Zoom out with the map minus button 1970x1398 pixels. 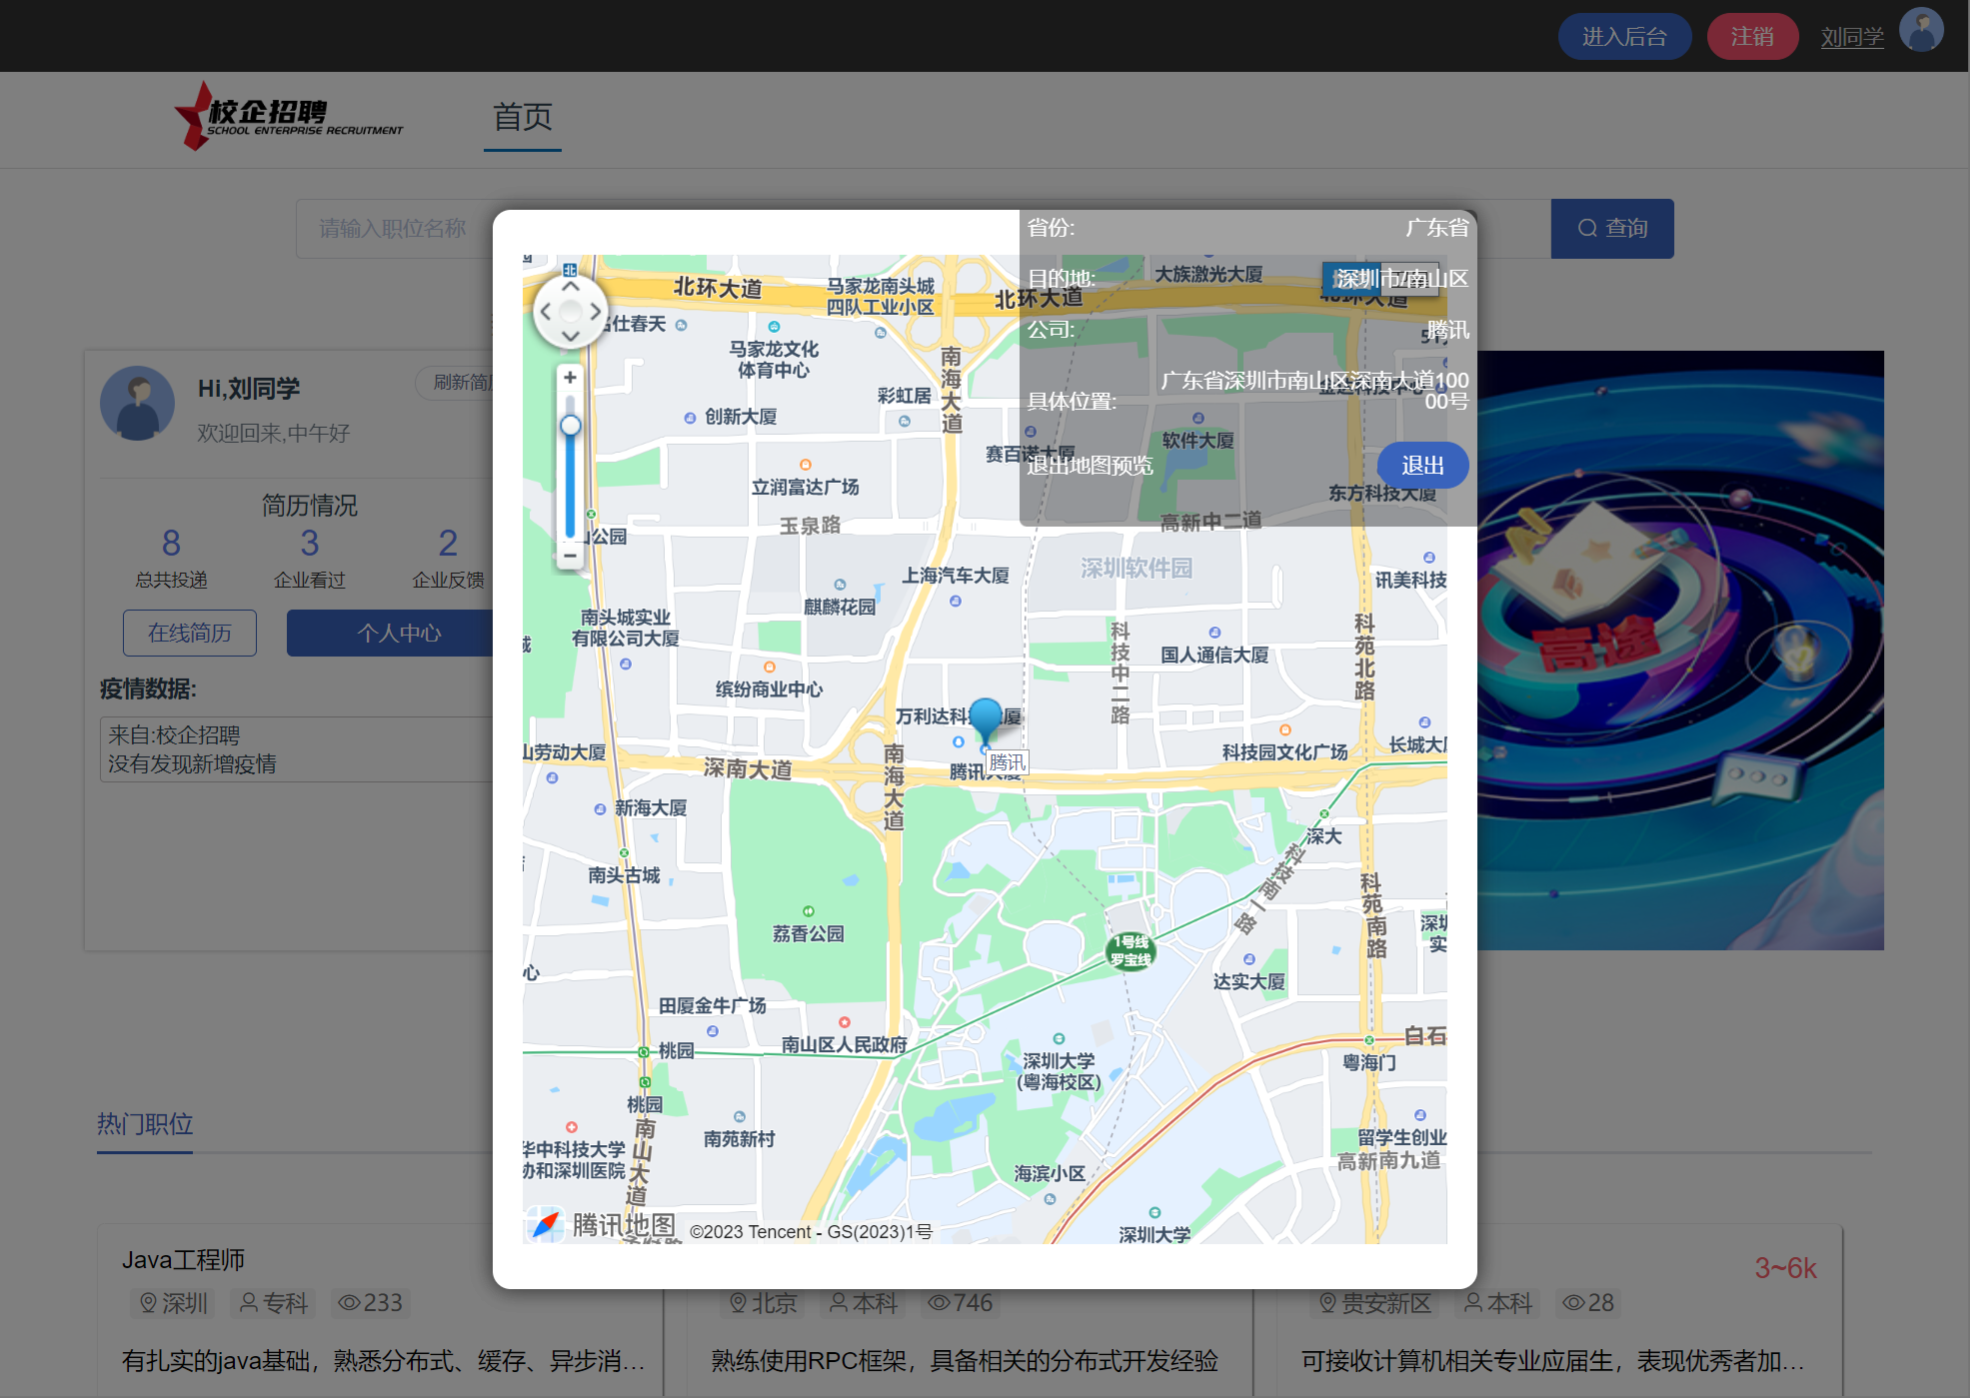coord(570,555)
